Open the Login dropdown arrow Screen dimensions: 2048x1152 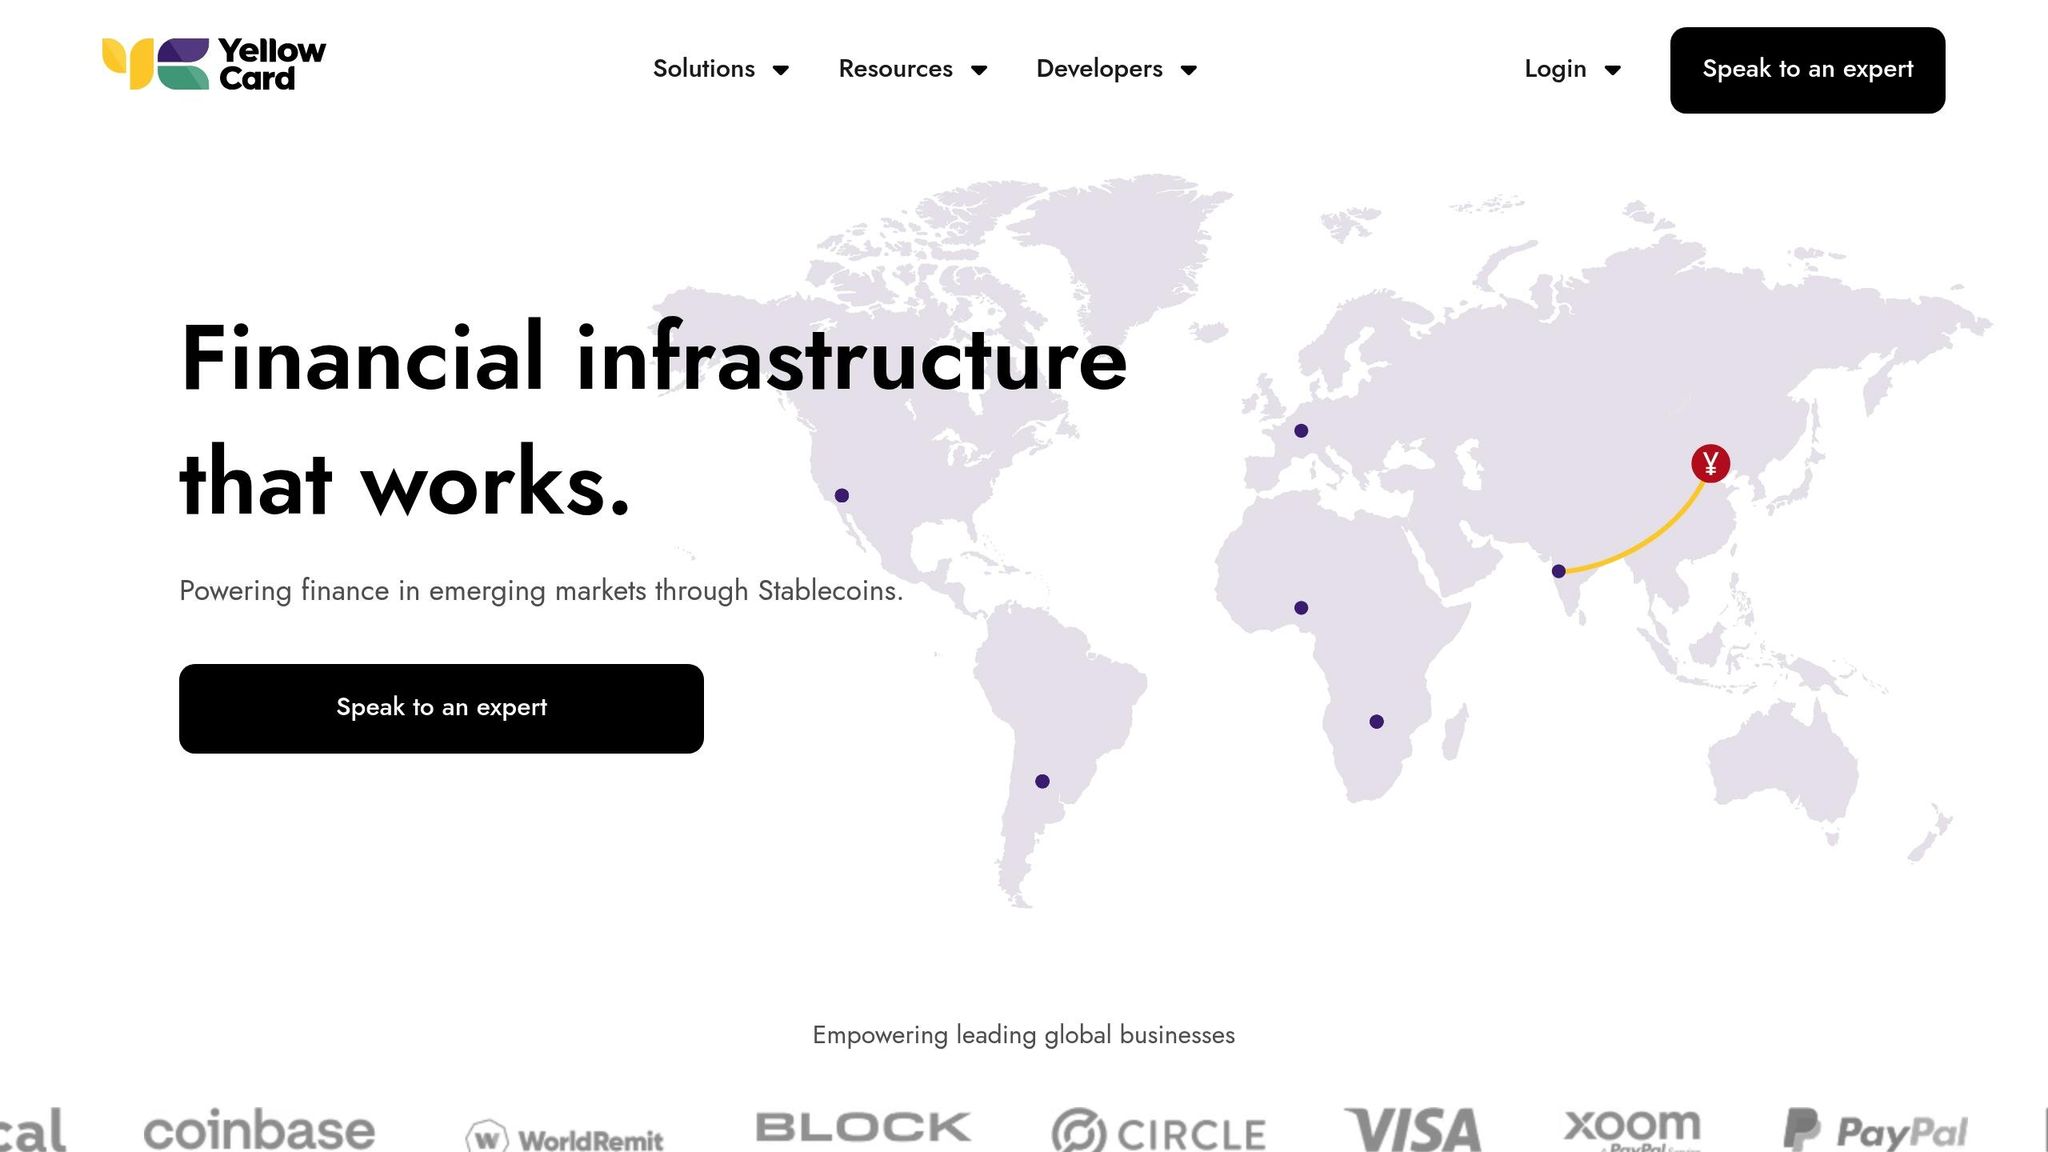pos(1612,70)
